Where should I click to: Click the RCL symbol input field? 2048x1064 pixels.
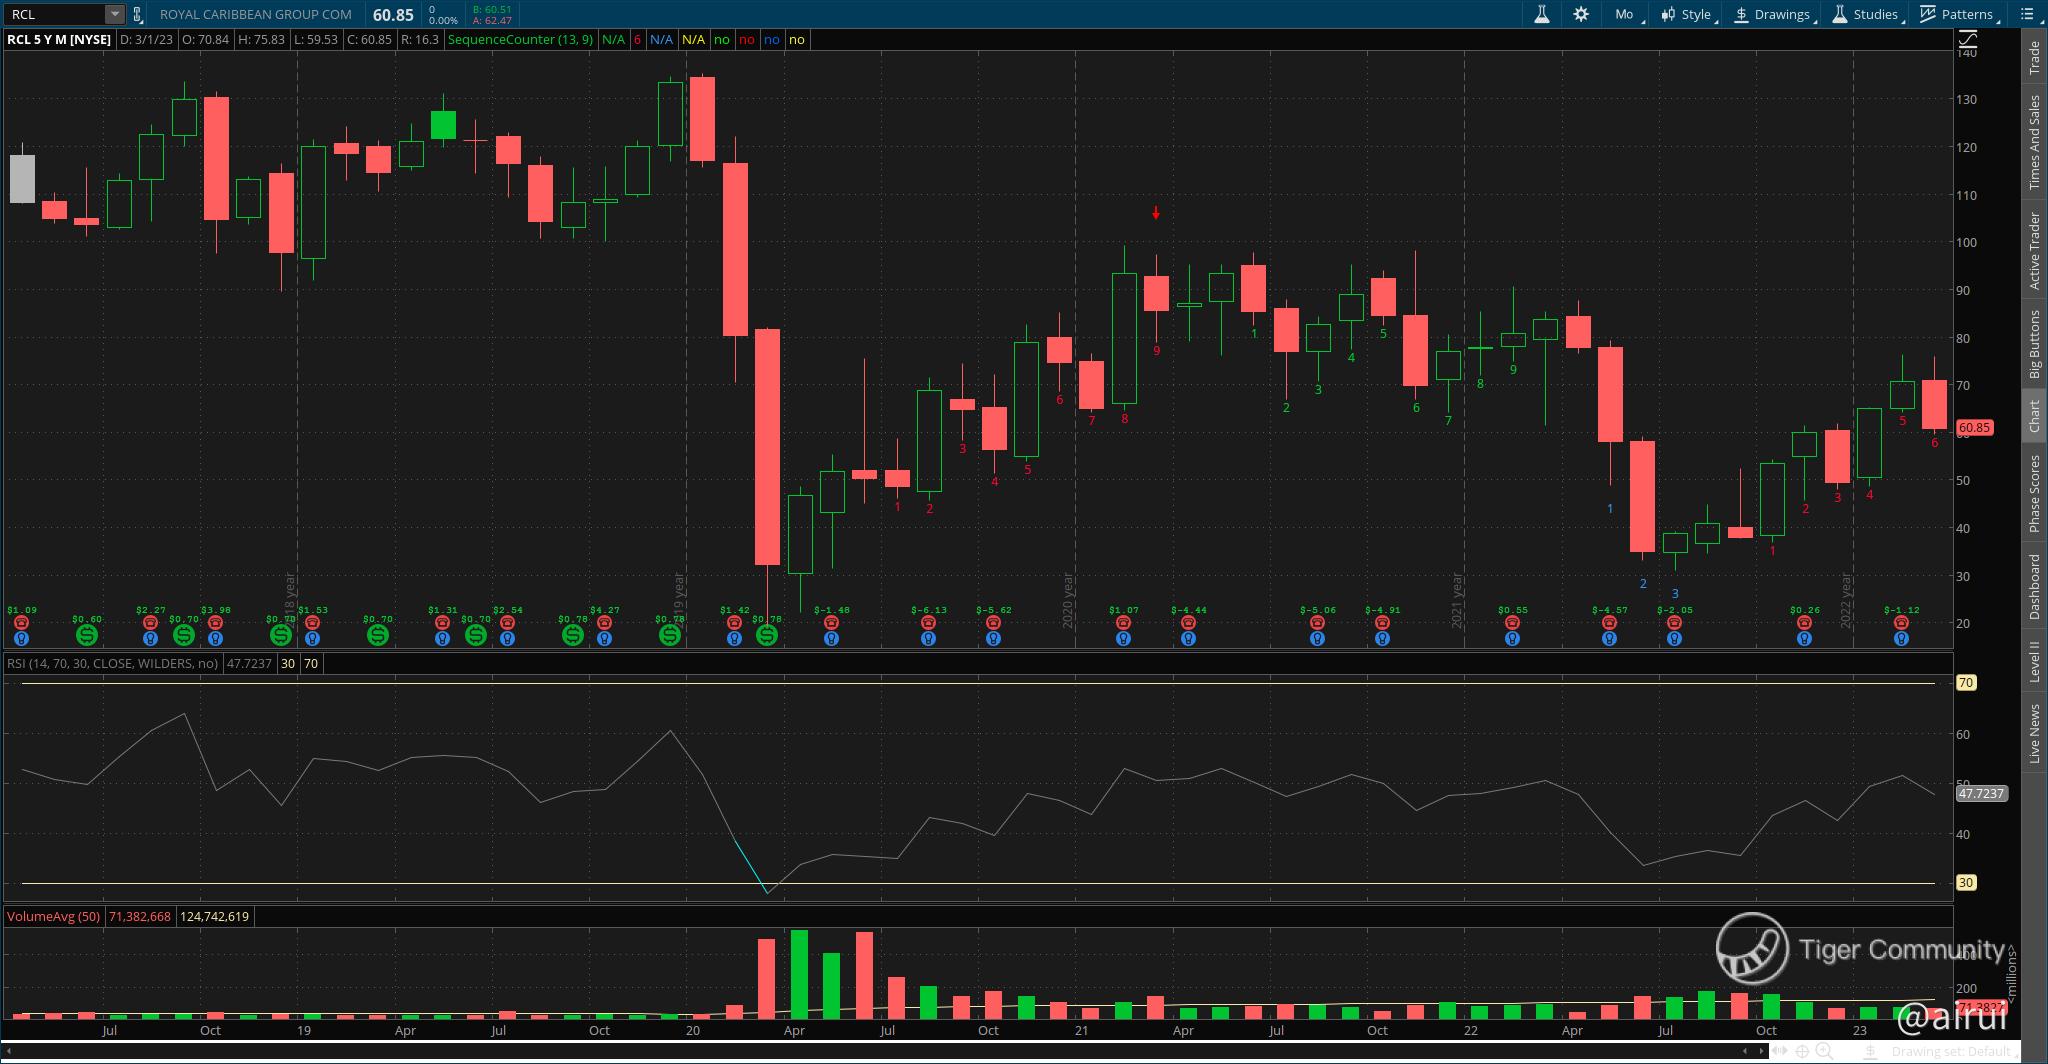(x=56, y=14)
